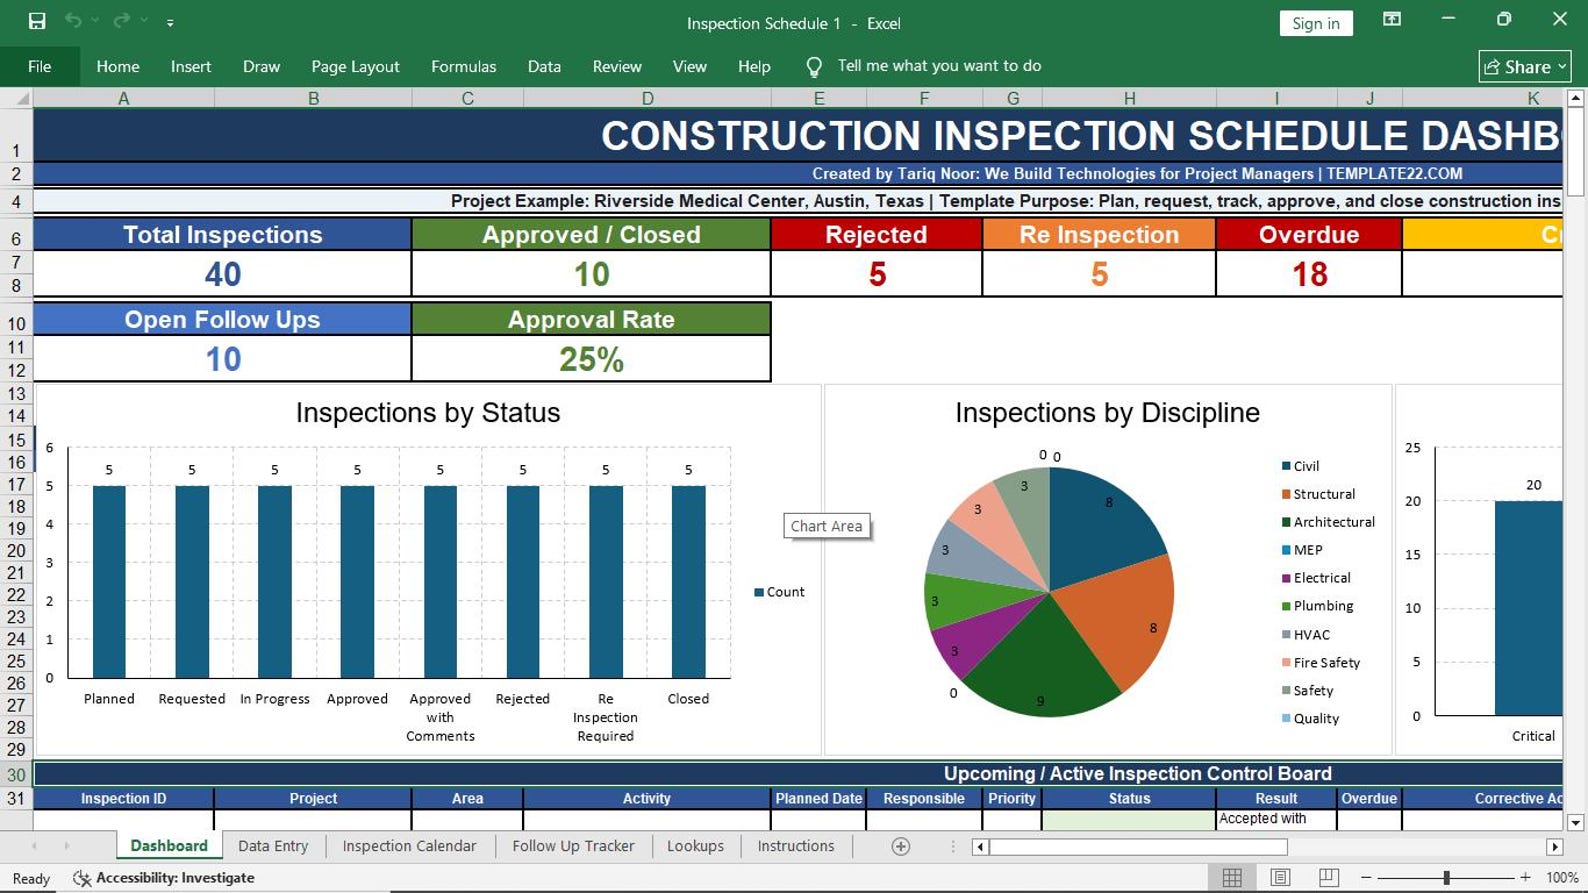This screenshot has width=1588, height=893.
Task: Click the Accepted with cell
Action: pyautogui.click(x=1276, y=819)
